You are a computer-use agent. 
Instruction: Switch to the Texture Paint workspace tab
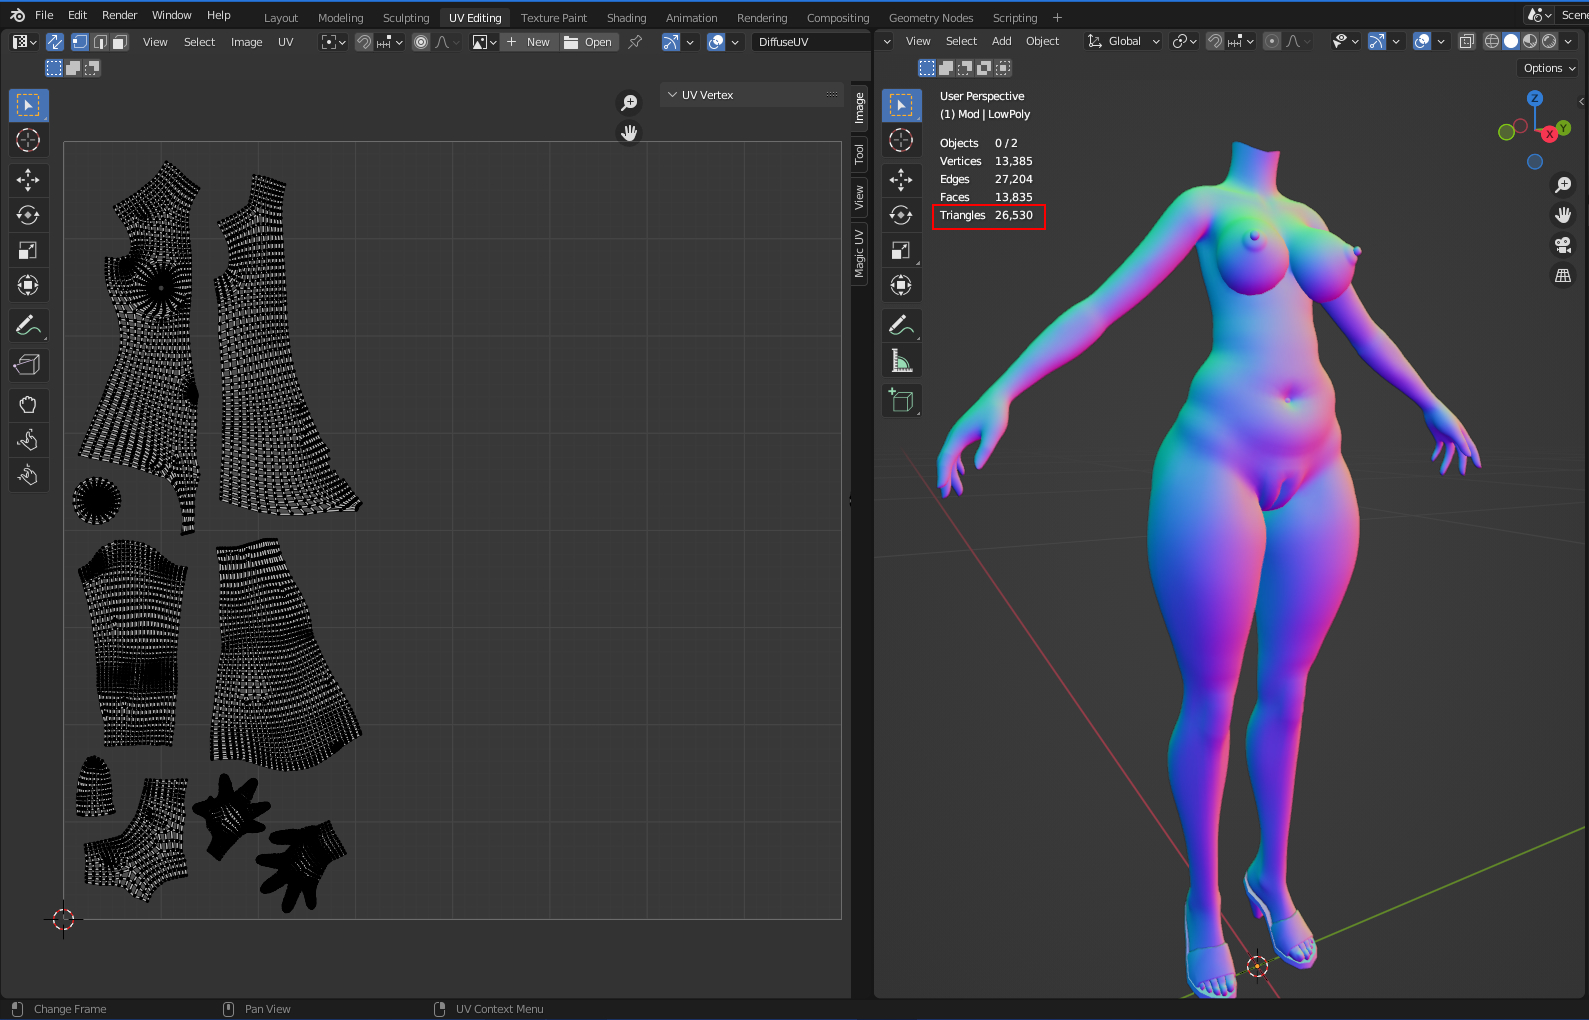pyautogui.click(x=553, y=18)
